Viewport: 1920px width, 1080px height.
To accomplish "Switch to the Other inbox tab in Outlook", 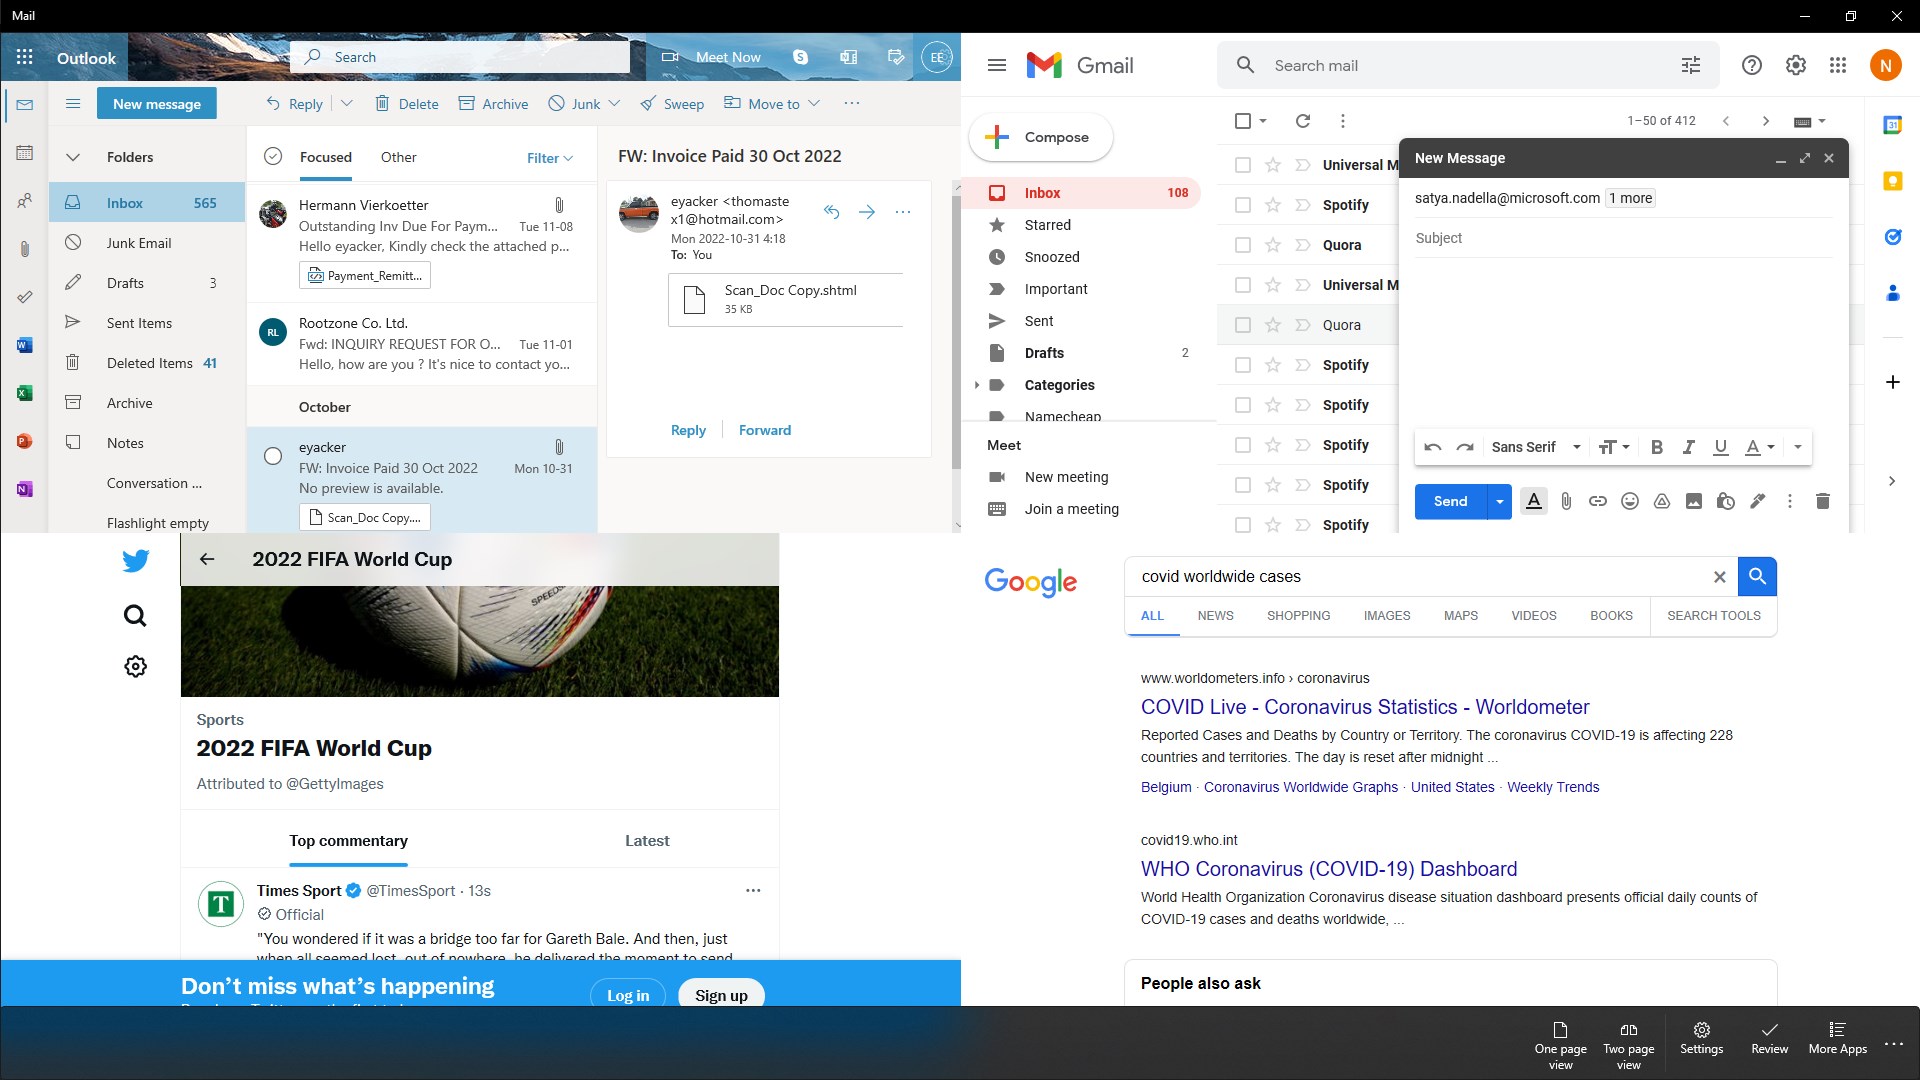I will tap(399, 157).
